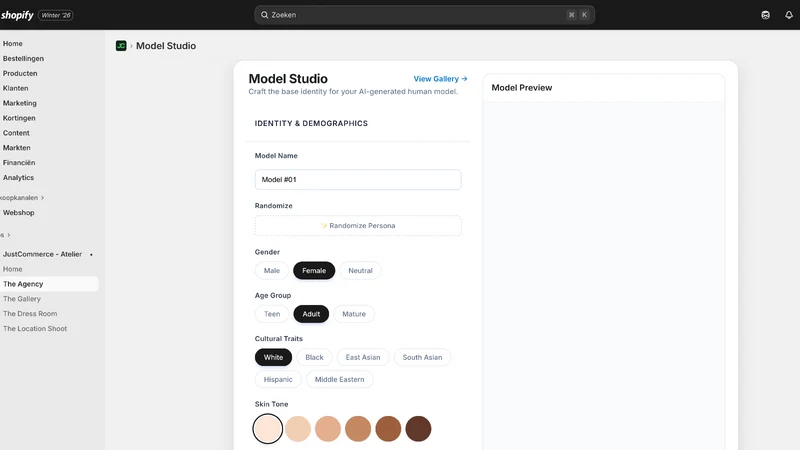Open Markten in sidebar

(x=16, y=147)
